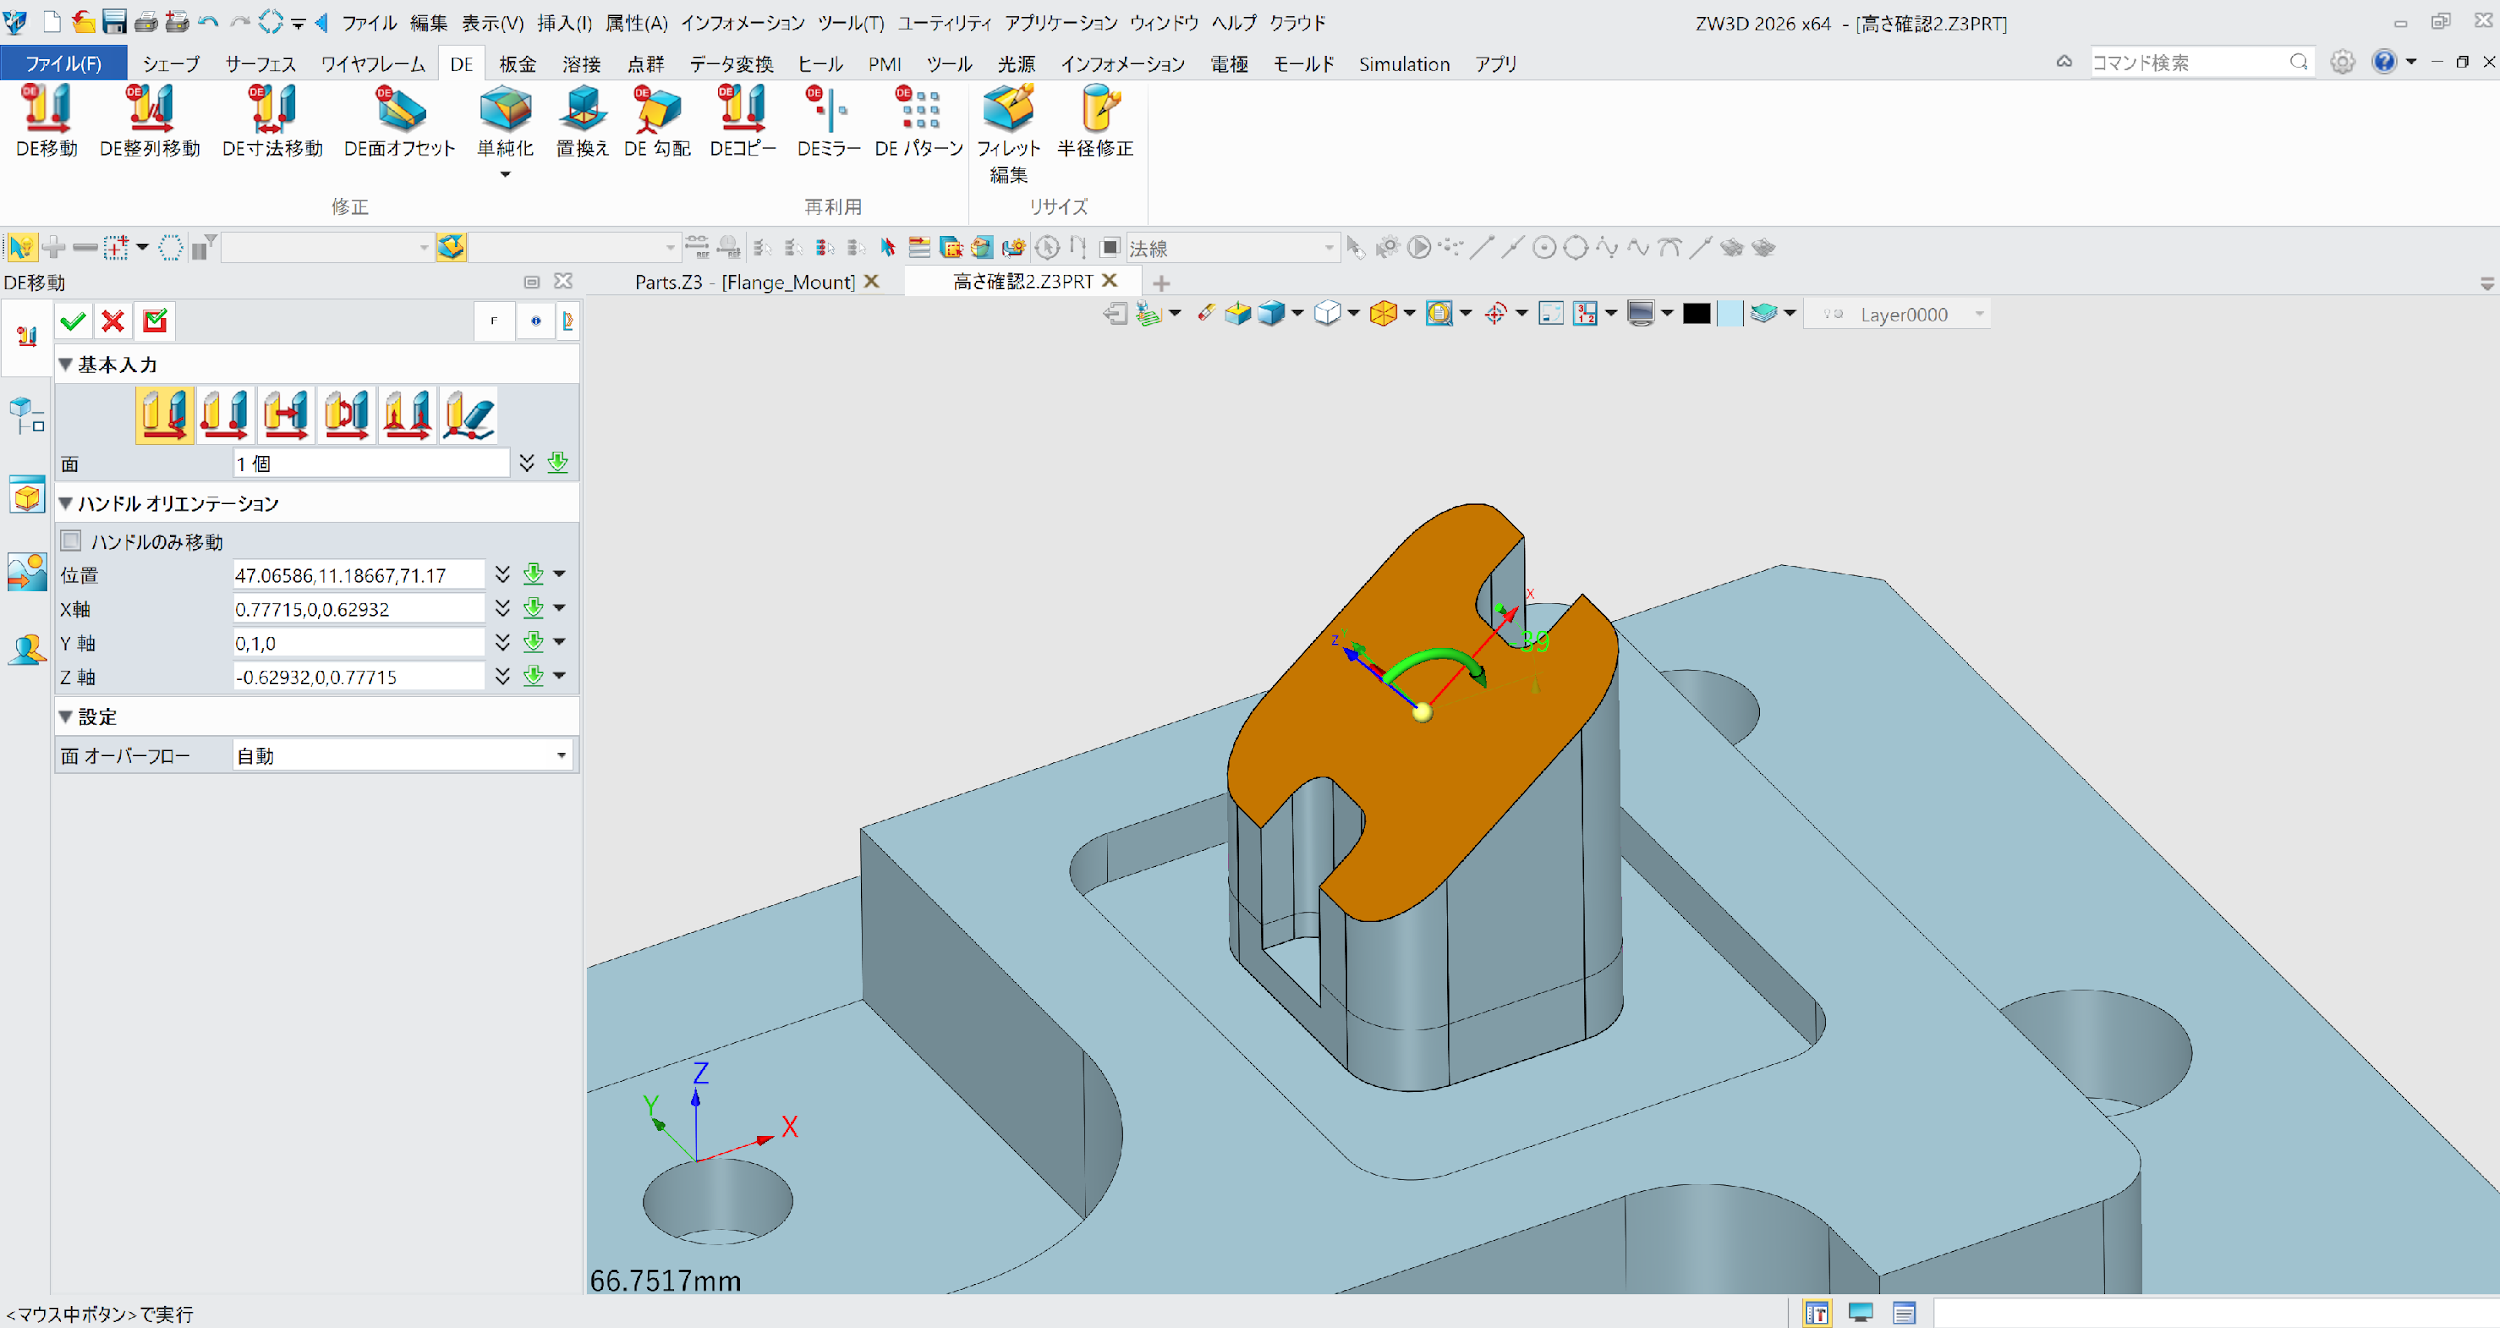
Task: Select the DE移動 tool in the ribbon
Action: [x=45, y=120]
